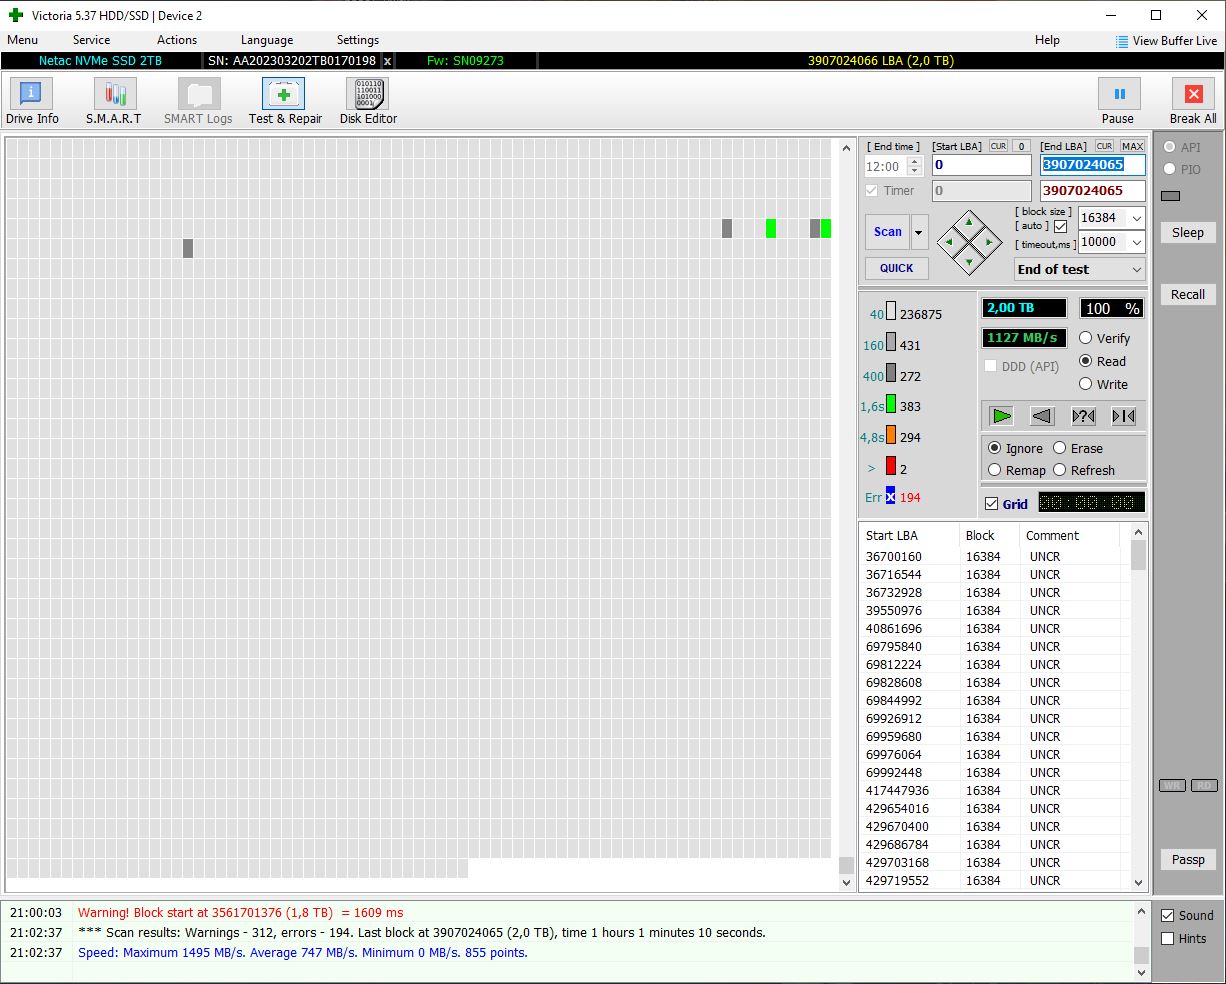Click the View Buffer Live icon
The height and width of the screenshot is (984, 1226).
(x=1122, y=41)
